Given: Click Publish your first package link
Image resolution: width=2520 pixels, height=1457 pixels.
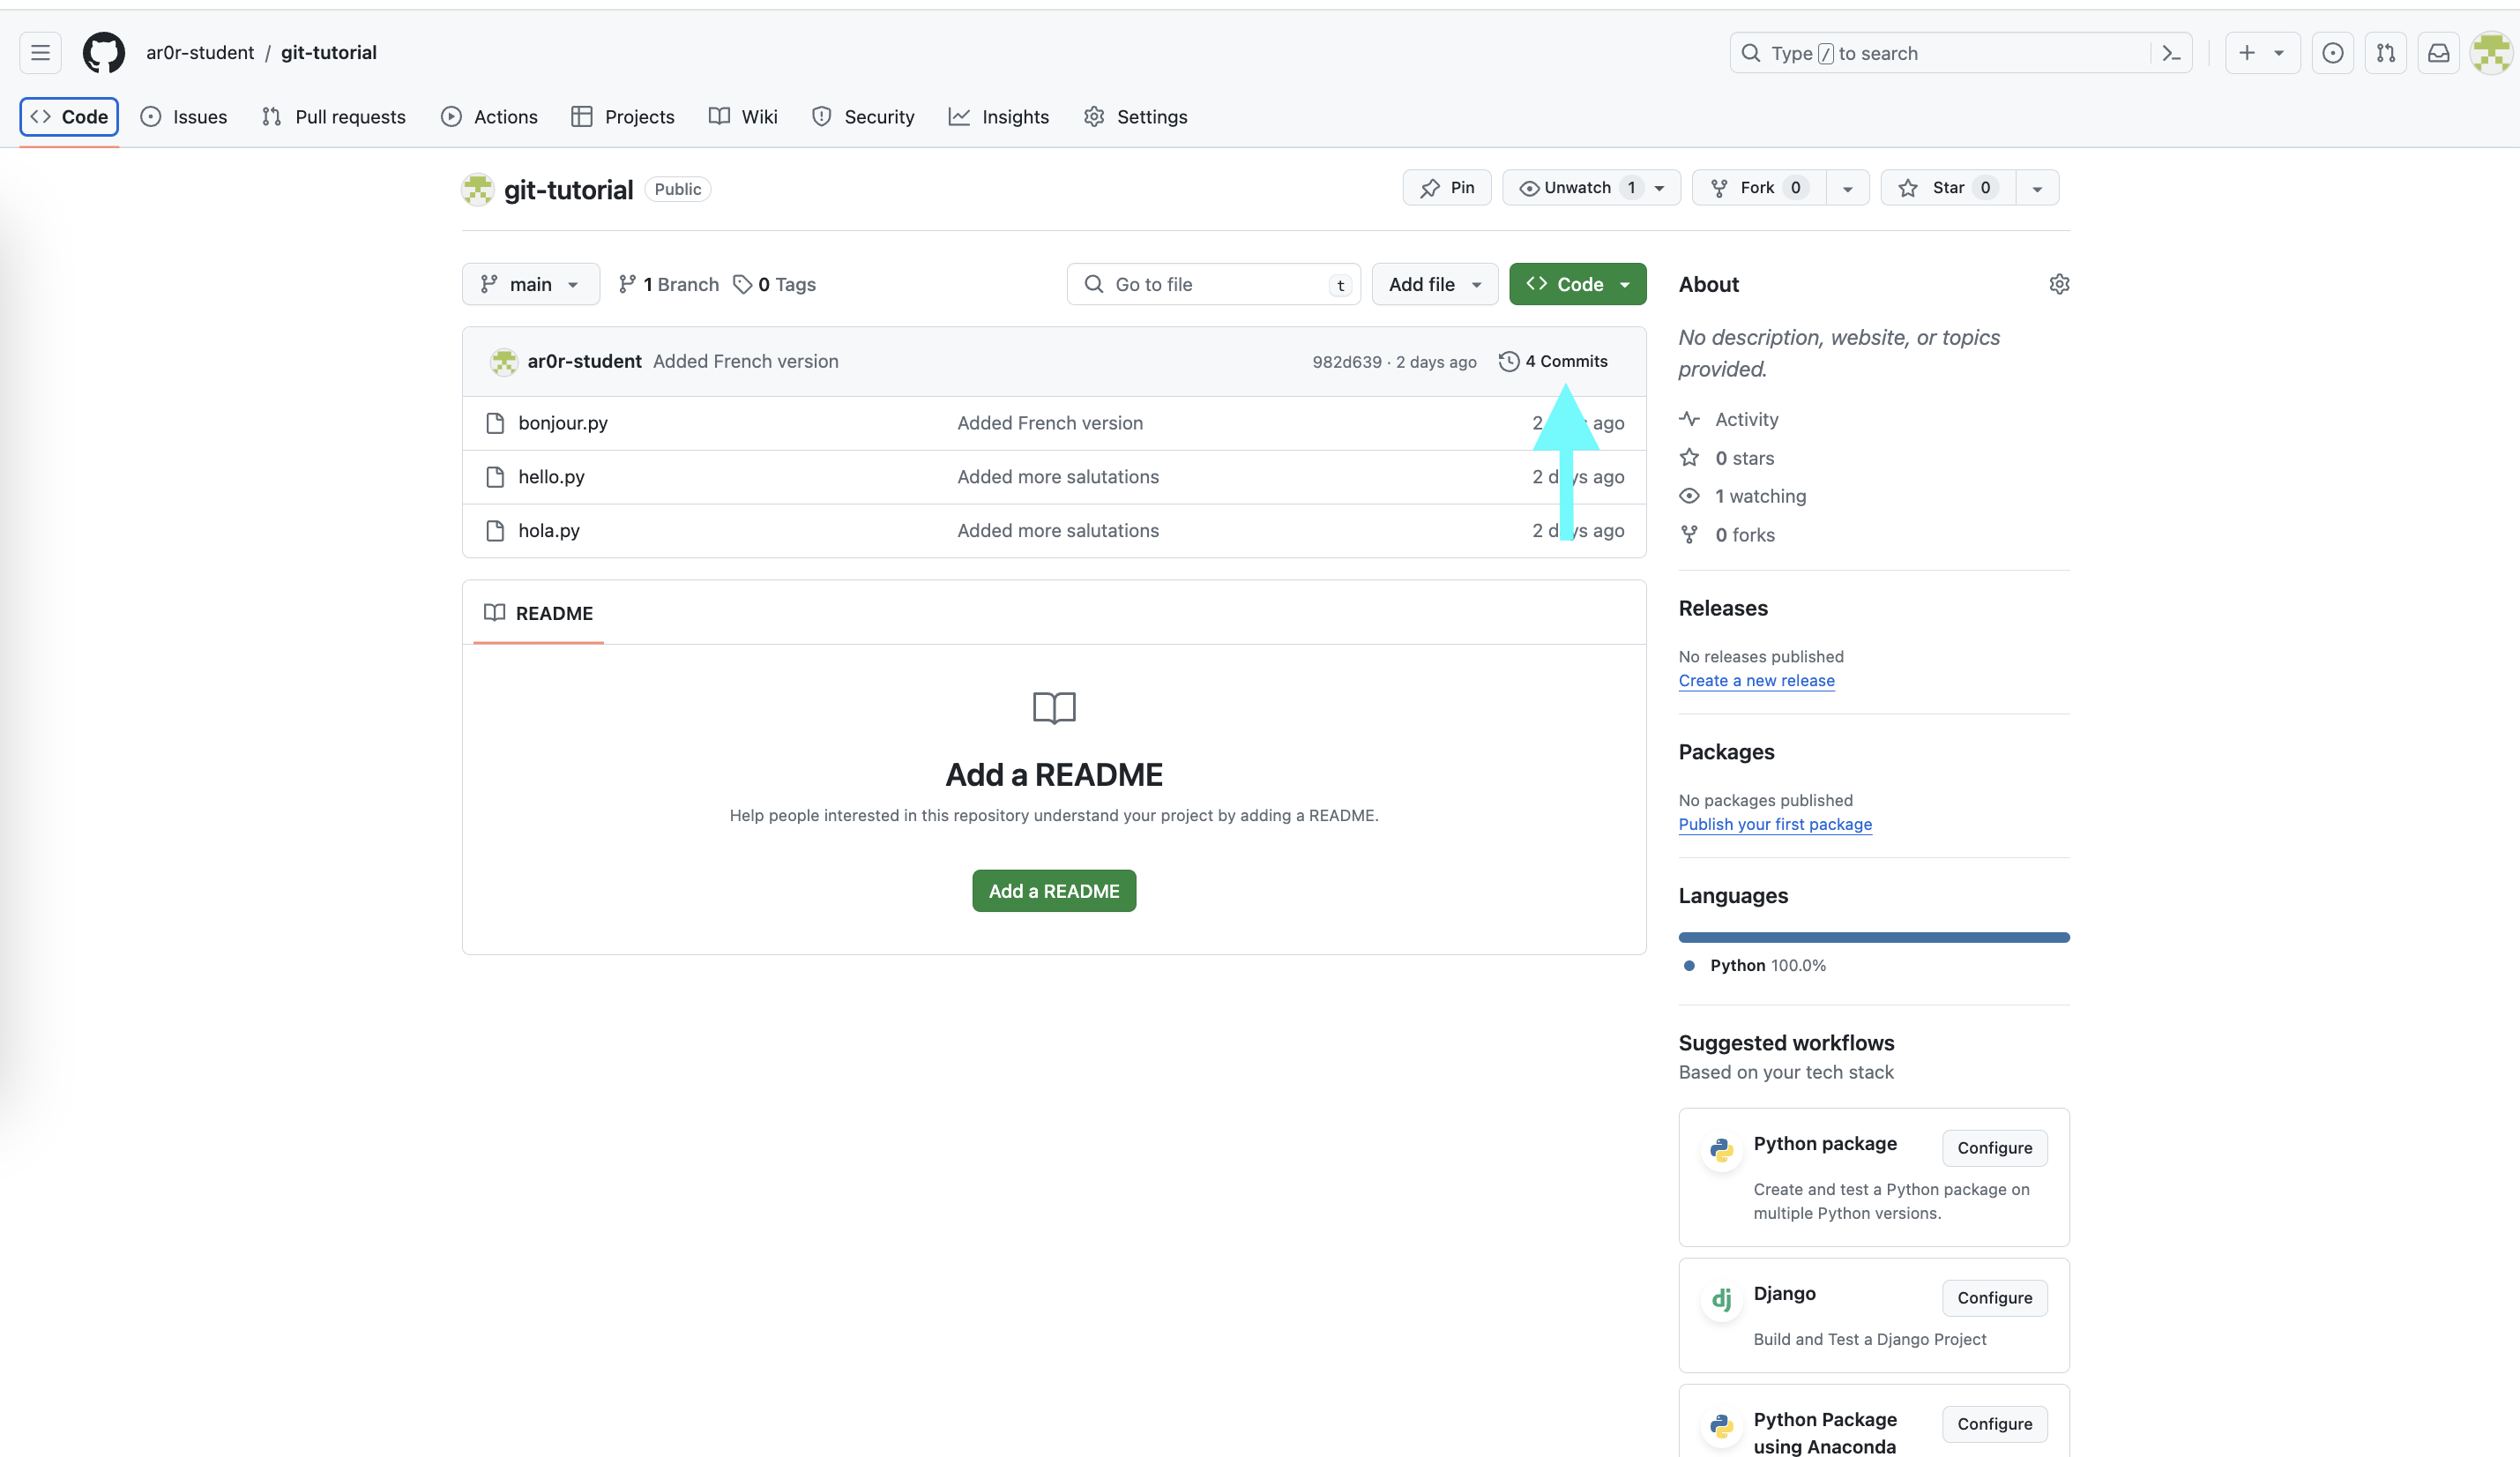Looking at the screenshot, I should (1775, 825).
